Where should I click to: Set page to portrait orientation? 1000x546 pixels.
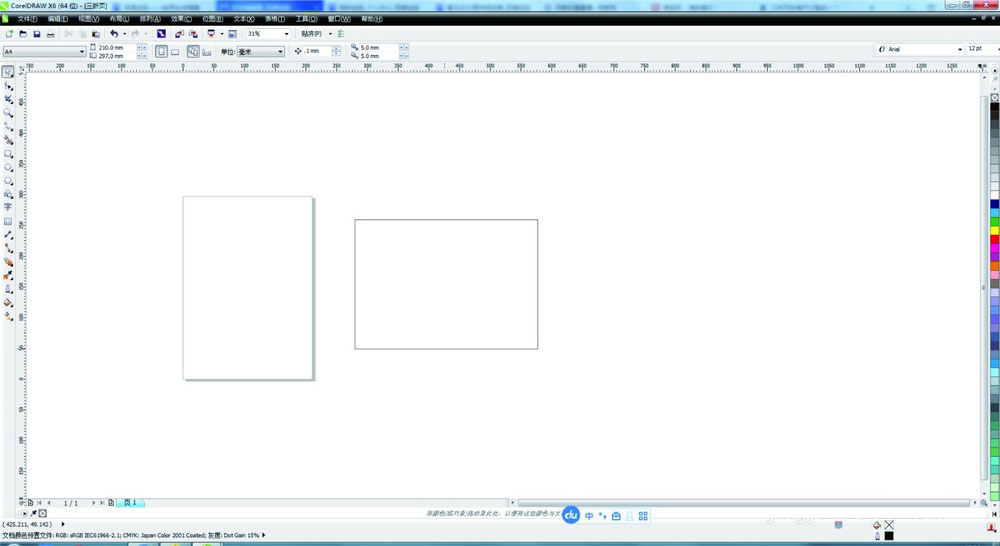tap(161, 52)
